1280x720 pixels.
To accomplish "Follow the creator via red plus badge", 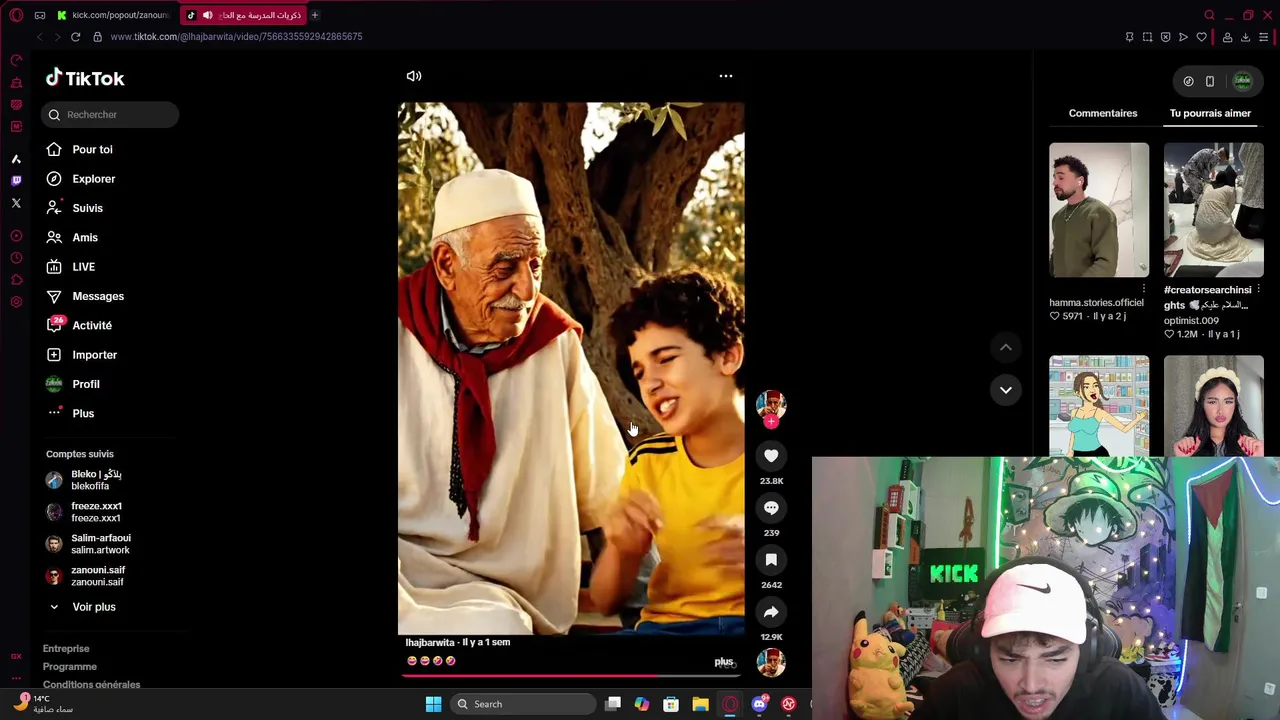I will 771,422.
